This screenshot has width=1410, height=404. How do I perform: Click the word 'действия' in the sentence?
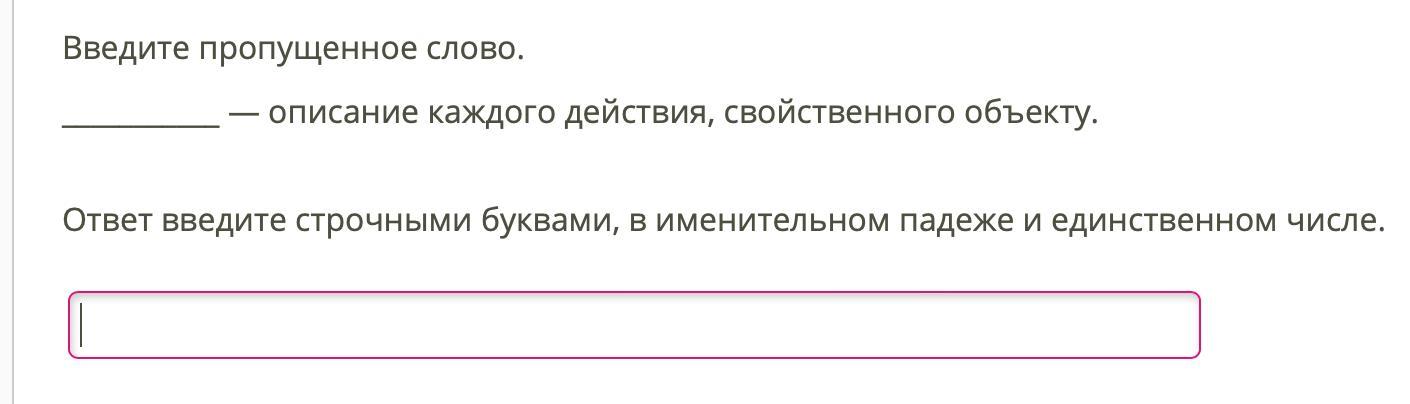[x=639, y=113]
